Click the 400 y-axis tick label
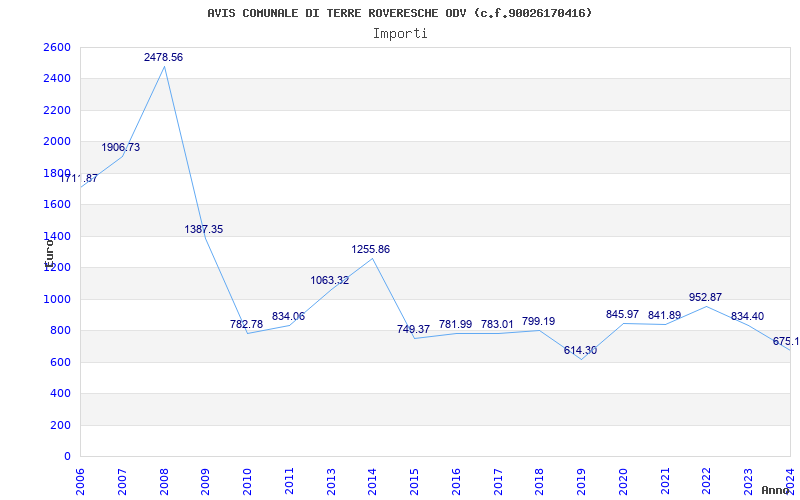 pyautogui.click(x=60, y=394)
